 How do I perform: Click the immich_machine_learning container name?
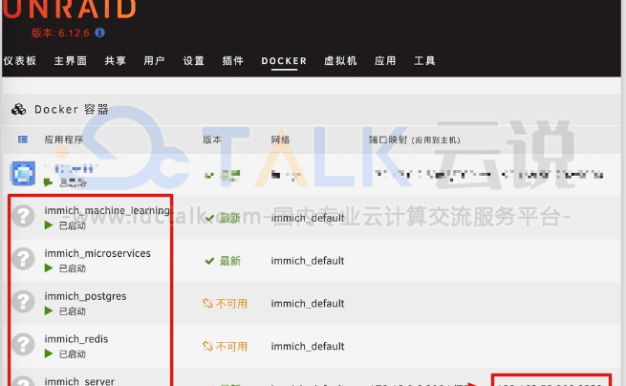click(107, 210)
